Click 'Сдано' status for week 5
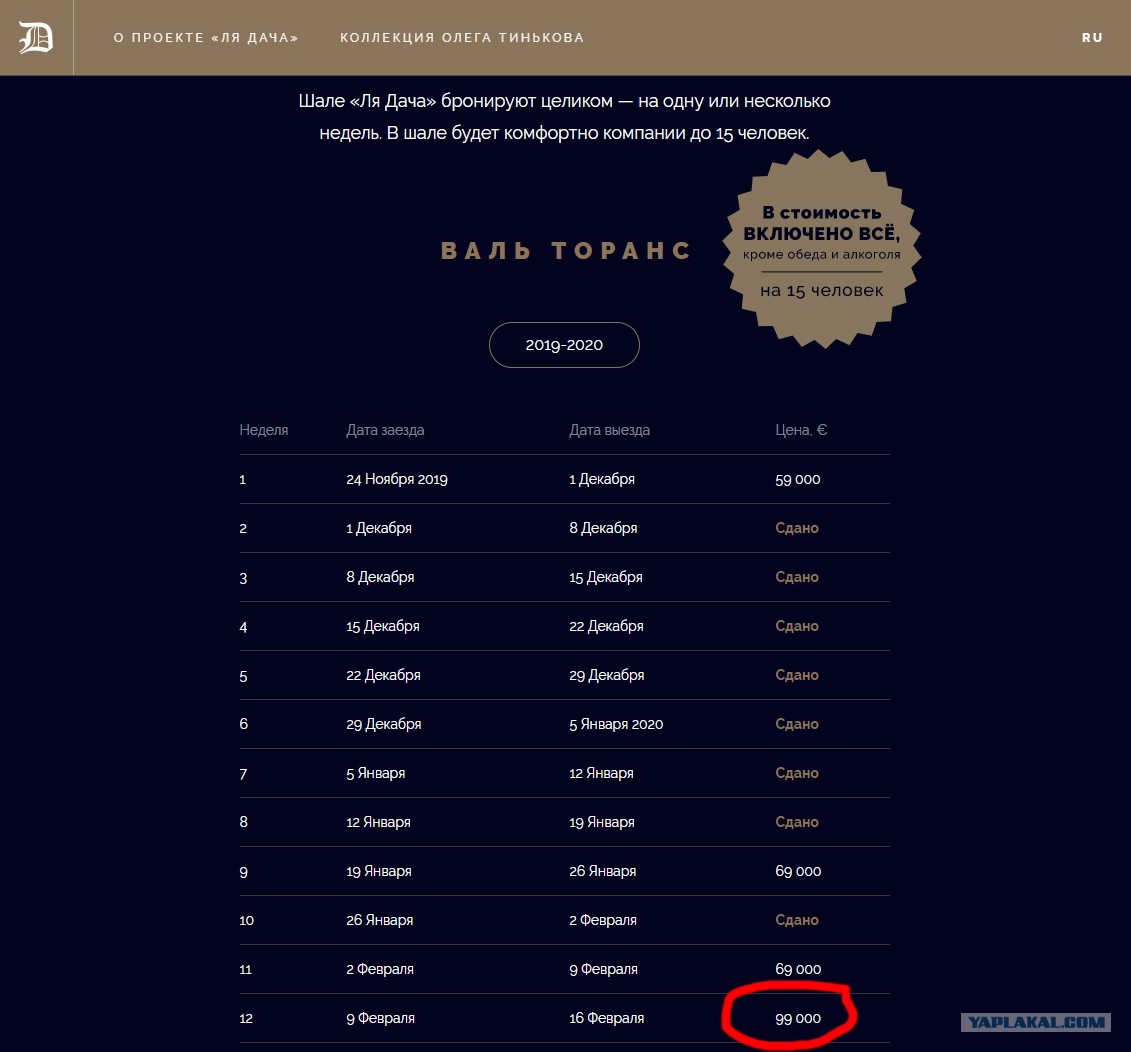This screenshot has width=1131, height=1052. point(796,675)
